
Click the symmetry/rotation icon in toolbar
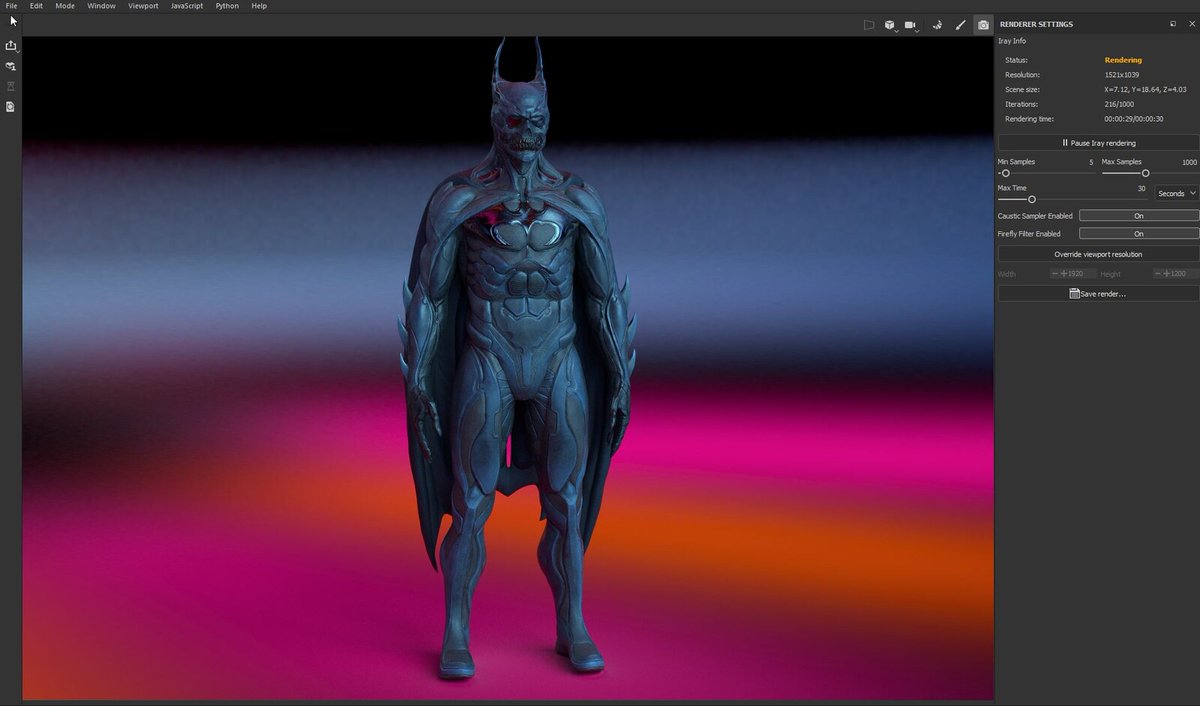pos(938,25)
